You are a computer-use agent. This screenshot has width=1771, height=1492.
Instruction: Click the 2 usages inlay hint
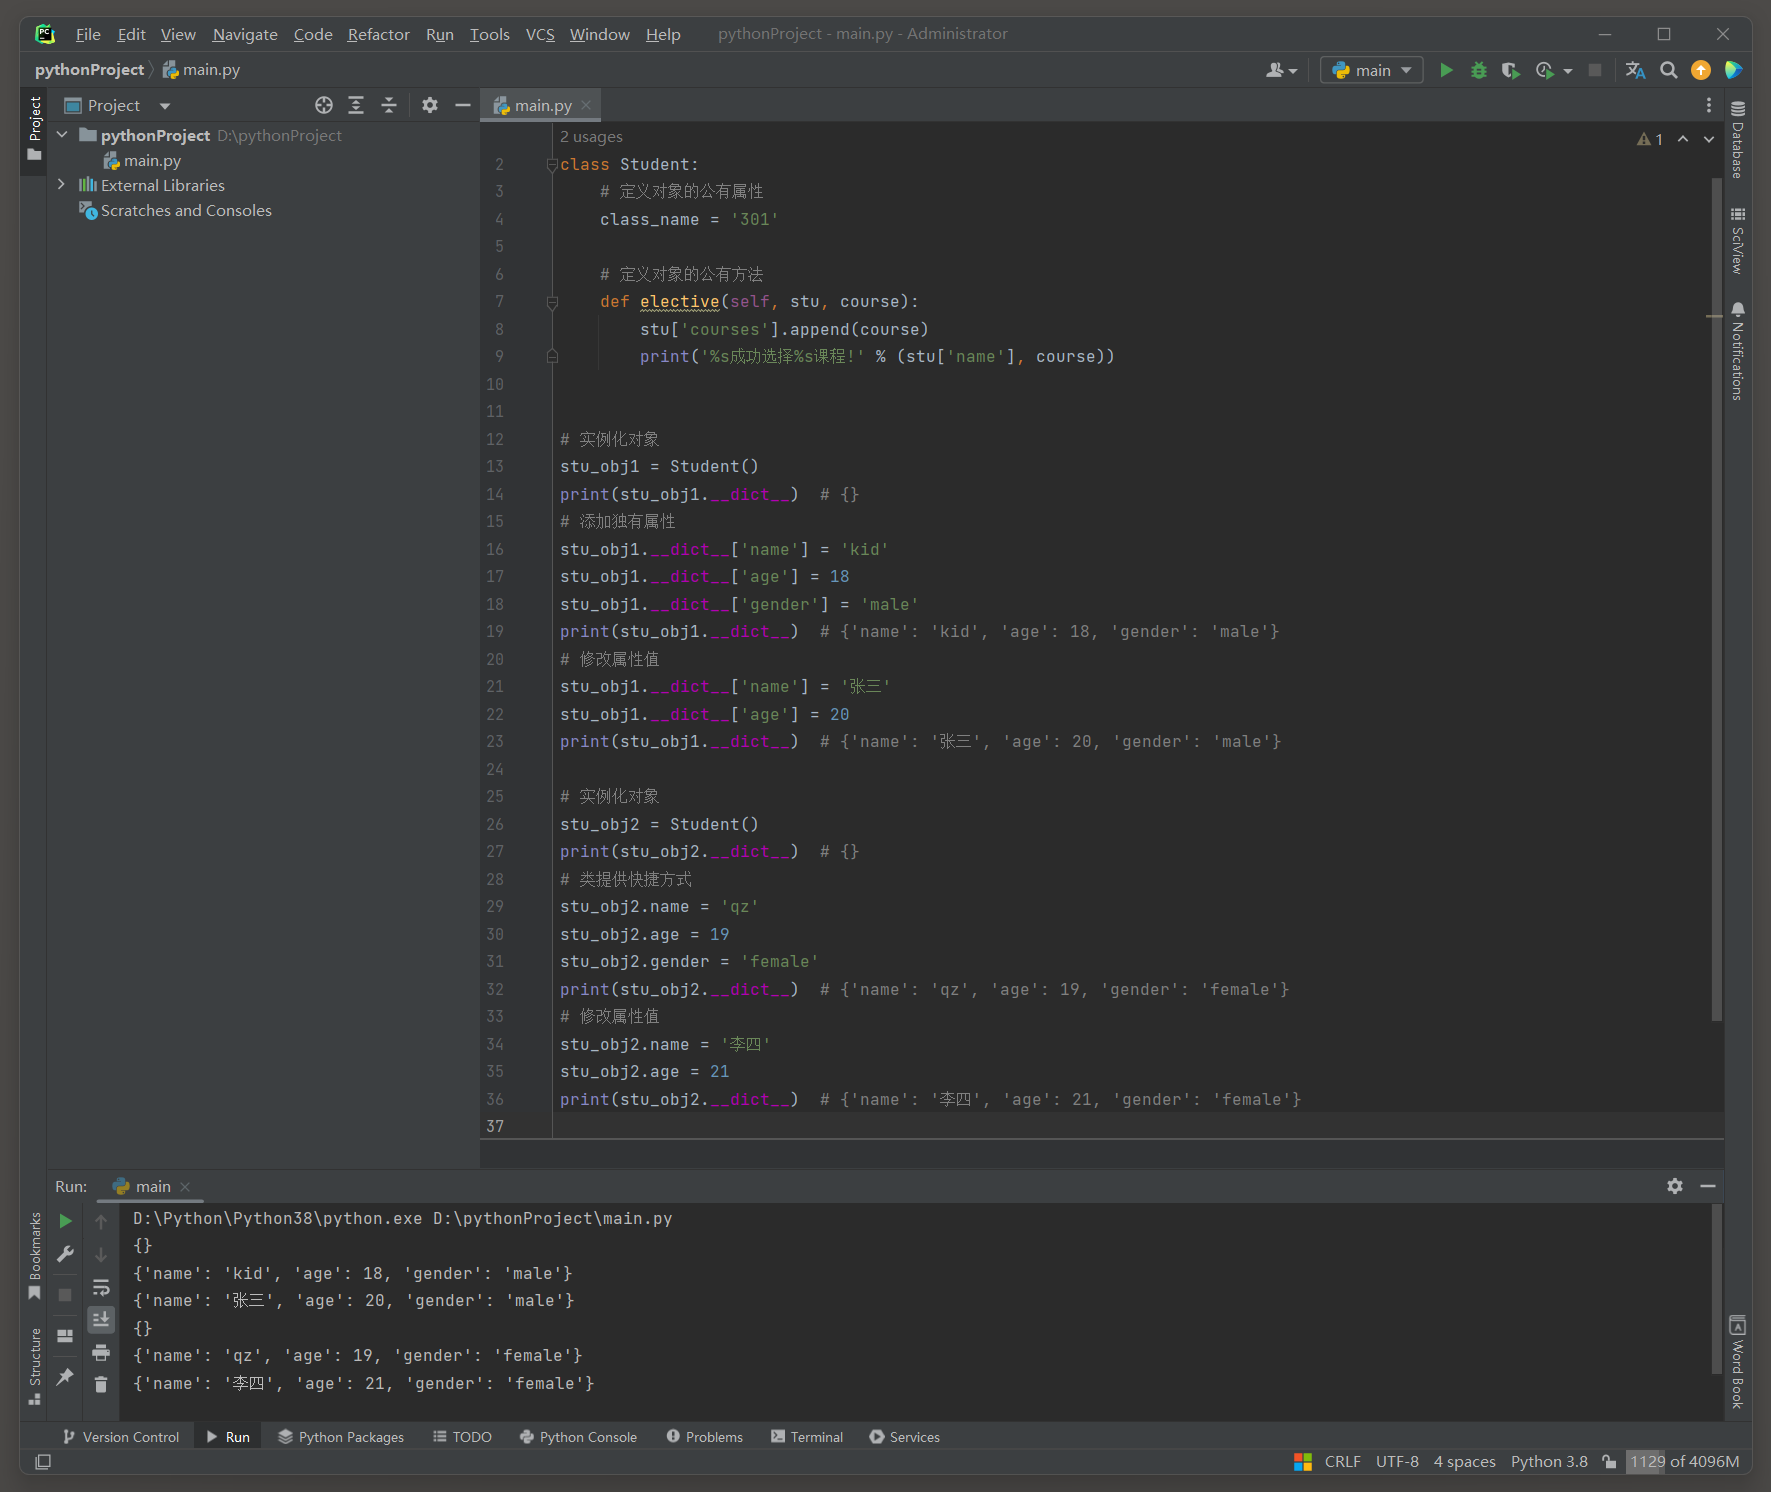pyautogui.click(x=591, y=136)
